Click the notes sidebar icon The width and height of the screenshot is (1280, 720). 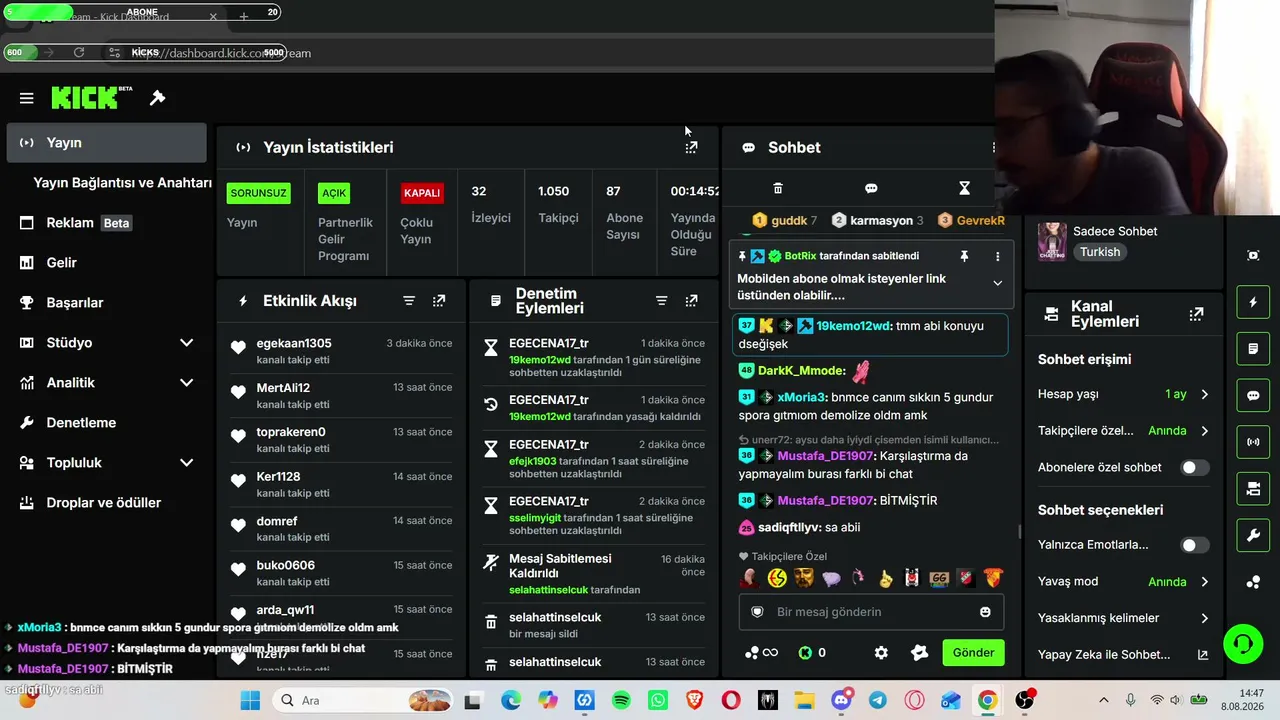tap(1253, 349)
